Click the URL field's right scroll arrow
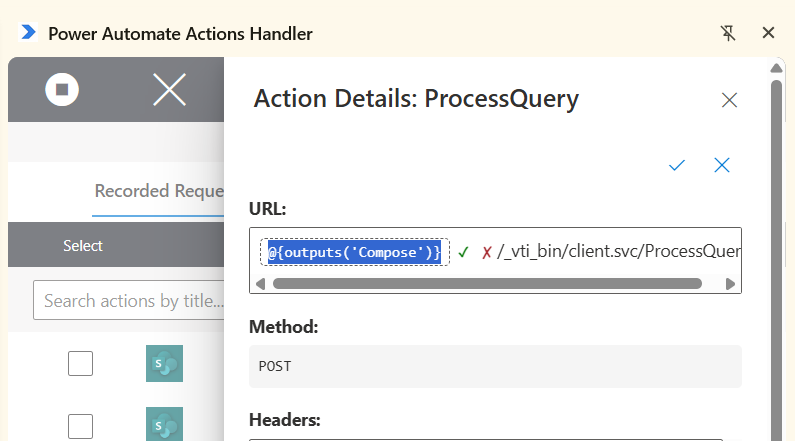The image size is (795, 441). click(730, 284)
